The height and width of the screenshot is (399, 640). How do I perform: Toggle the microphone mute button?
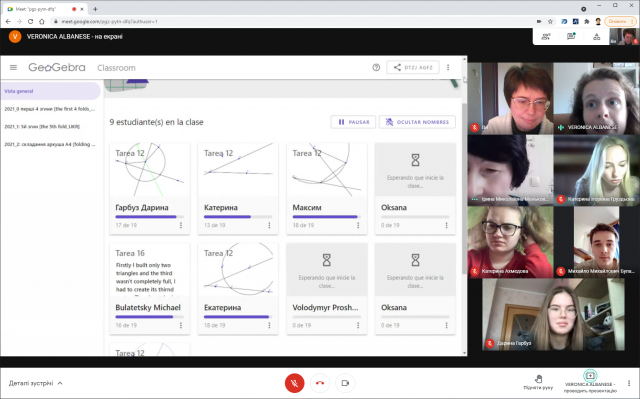[294, 383]
